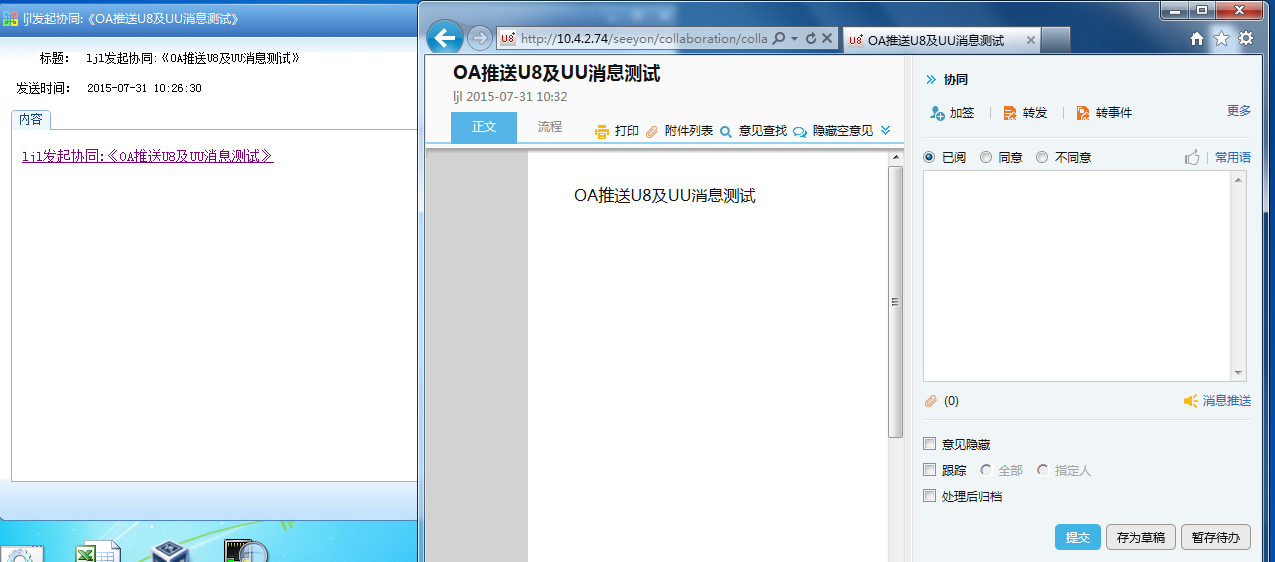Open the attachment list (附件列表) icon
The image size is (1275, 562).
pos(652,131)
